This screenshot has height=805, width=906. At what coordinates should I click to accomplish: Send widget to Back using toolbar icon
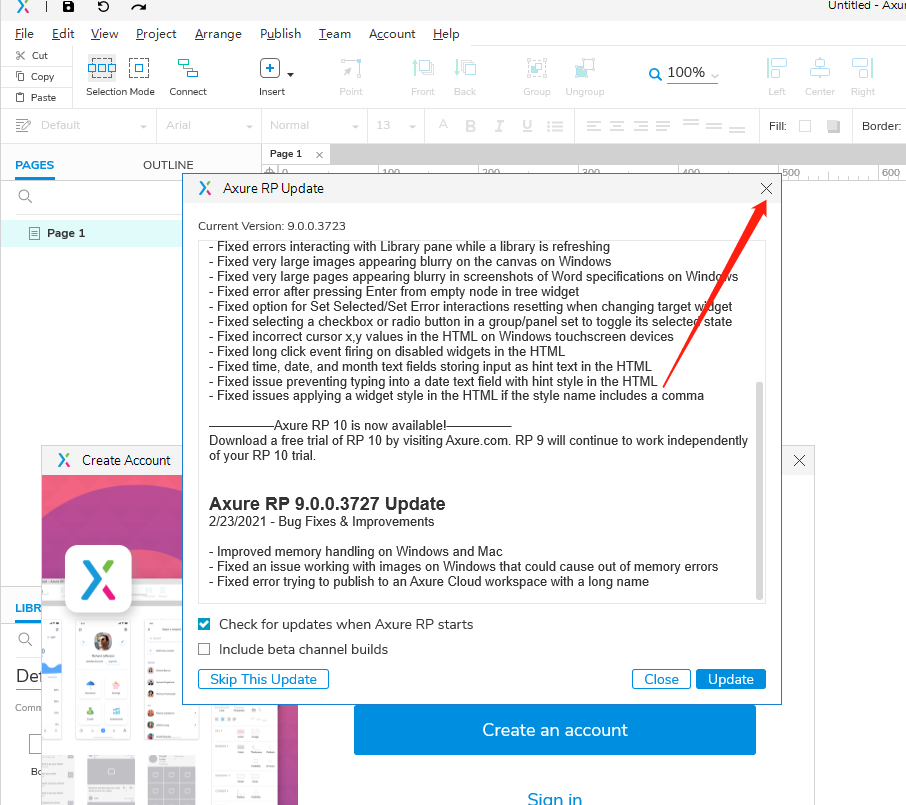point(464,70)
